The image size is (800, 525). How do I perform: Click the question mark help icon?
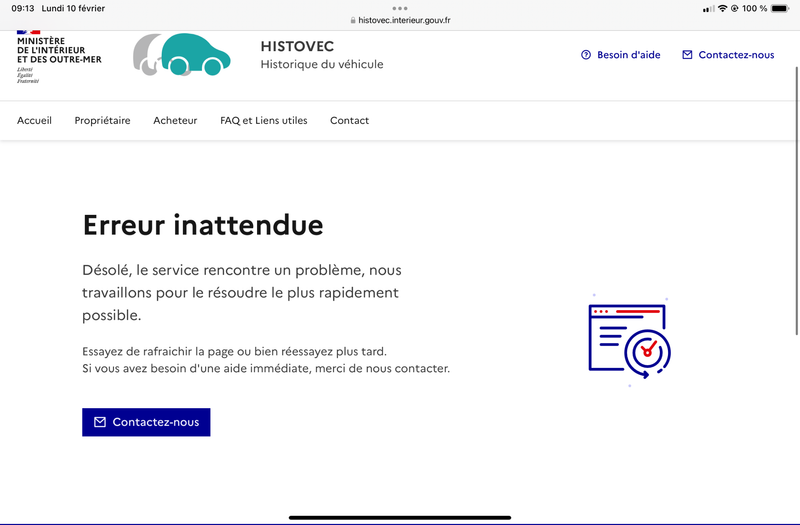pyautogui.click(x=586, y=55)
